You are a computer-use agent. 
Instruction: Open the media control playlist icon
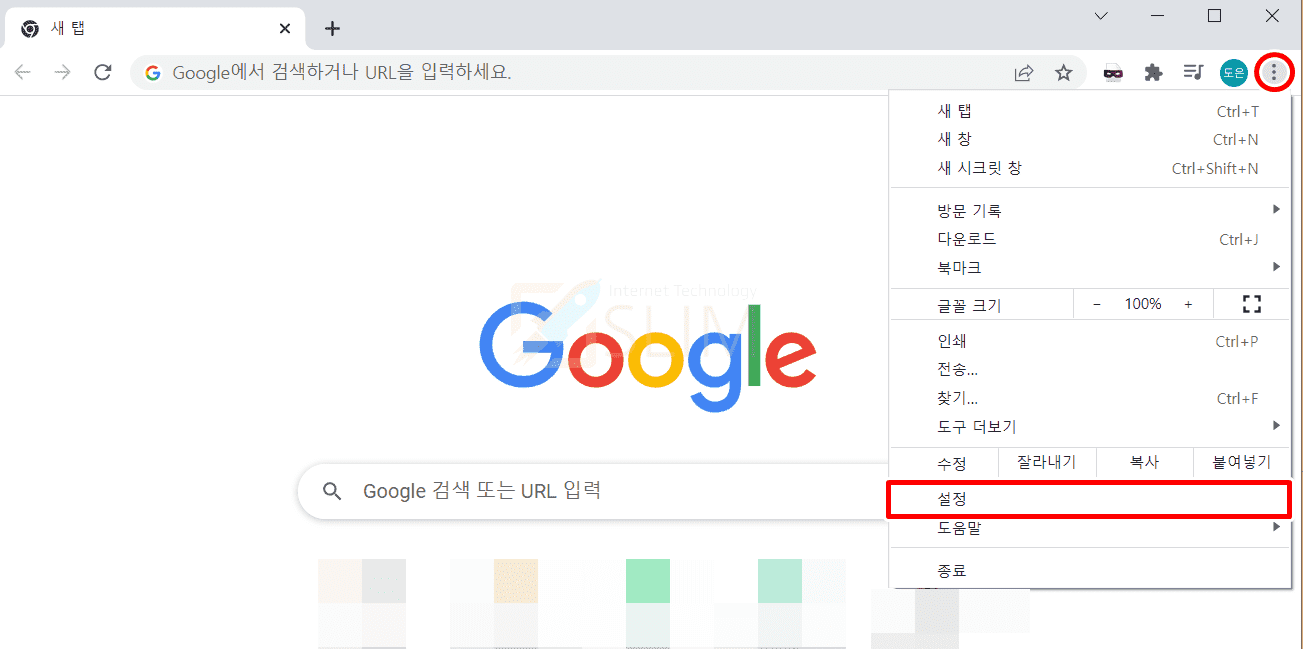tap(1193, 72)
